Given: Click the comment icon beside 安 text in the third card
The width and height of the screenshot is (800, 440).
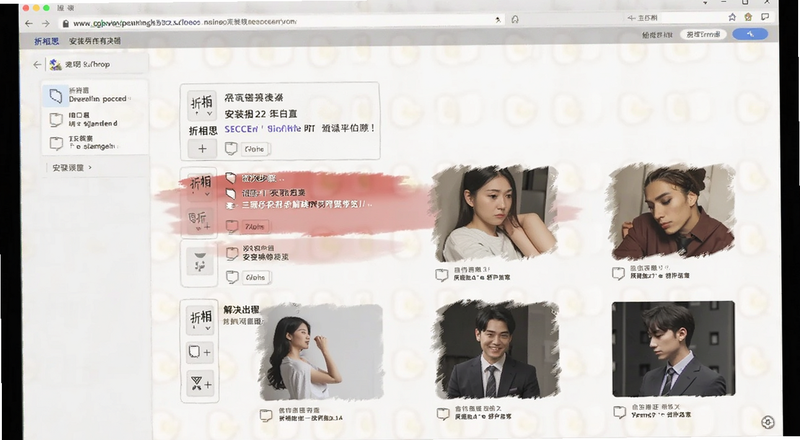Looking at the screenshot, I should pyautogui.click(x=232, y=253).
